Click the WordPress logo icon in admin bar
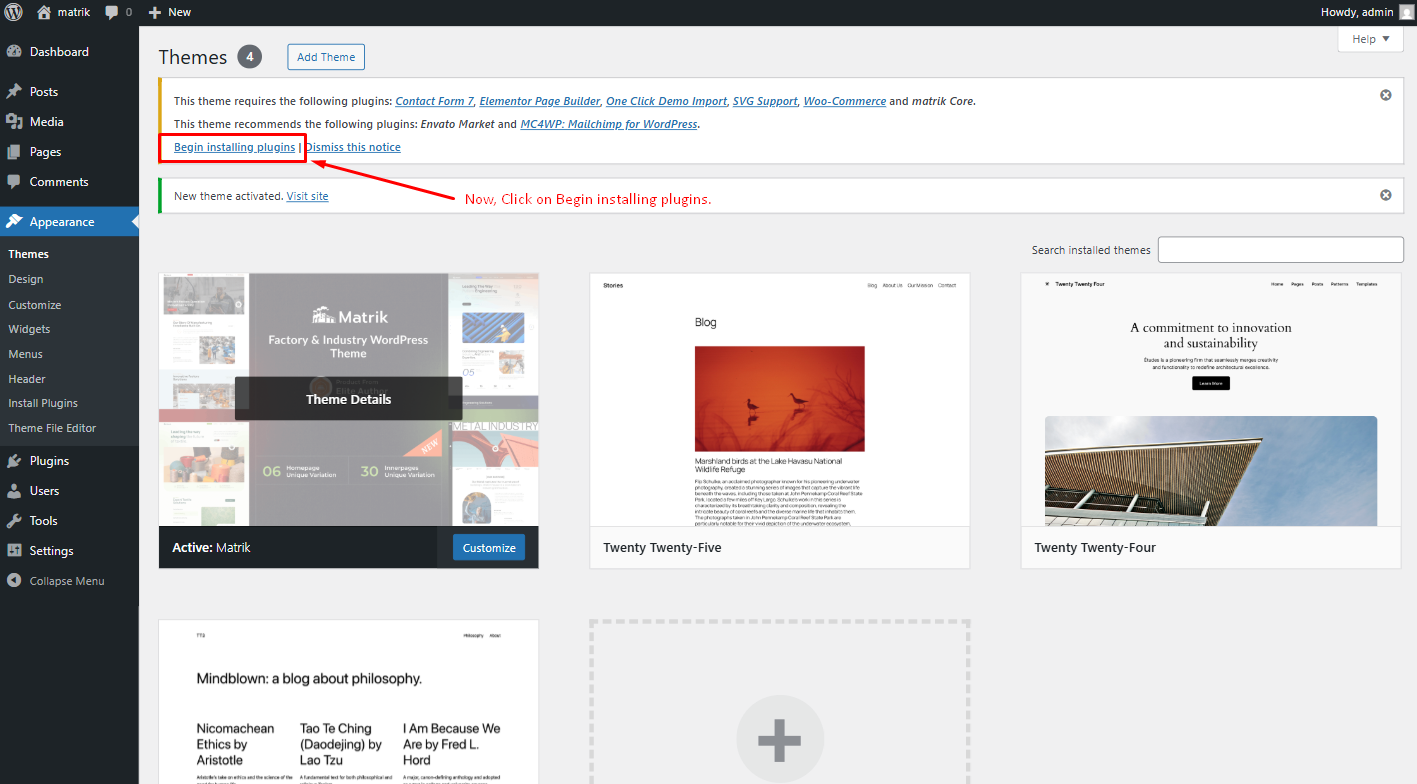This screenshot has width=1417, height=784. coord(13,12)
